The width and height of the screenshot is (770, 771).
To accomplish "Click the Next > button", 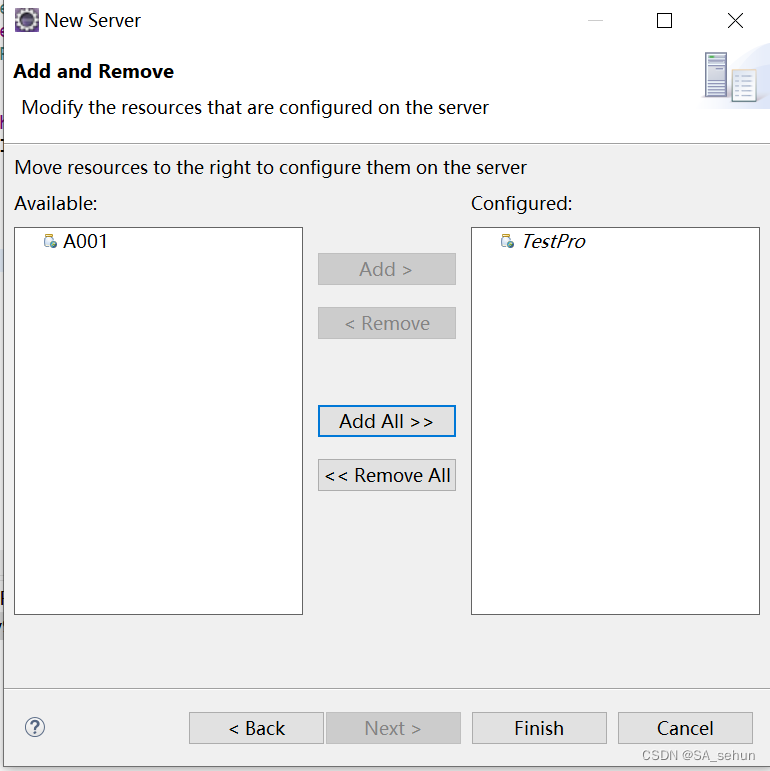I will pos(393,728).
